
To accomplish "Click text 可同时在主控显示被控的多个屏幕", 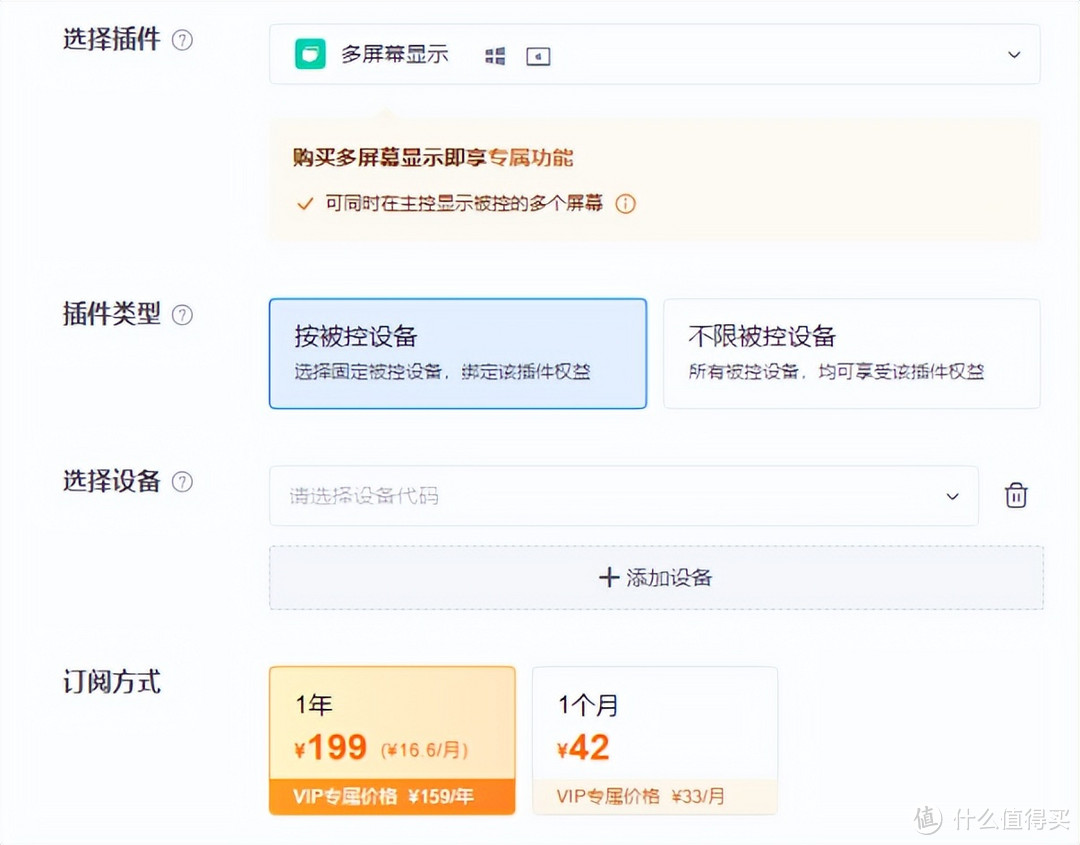I will [x=464, y=203].
